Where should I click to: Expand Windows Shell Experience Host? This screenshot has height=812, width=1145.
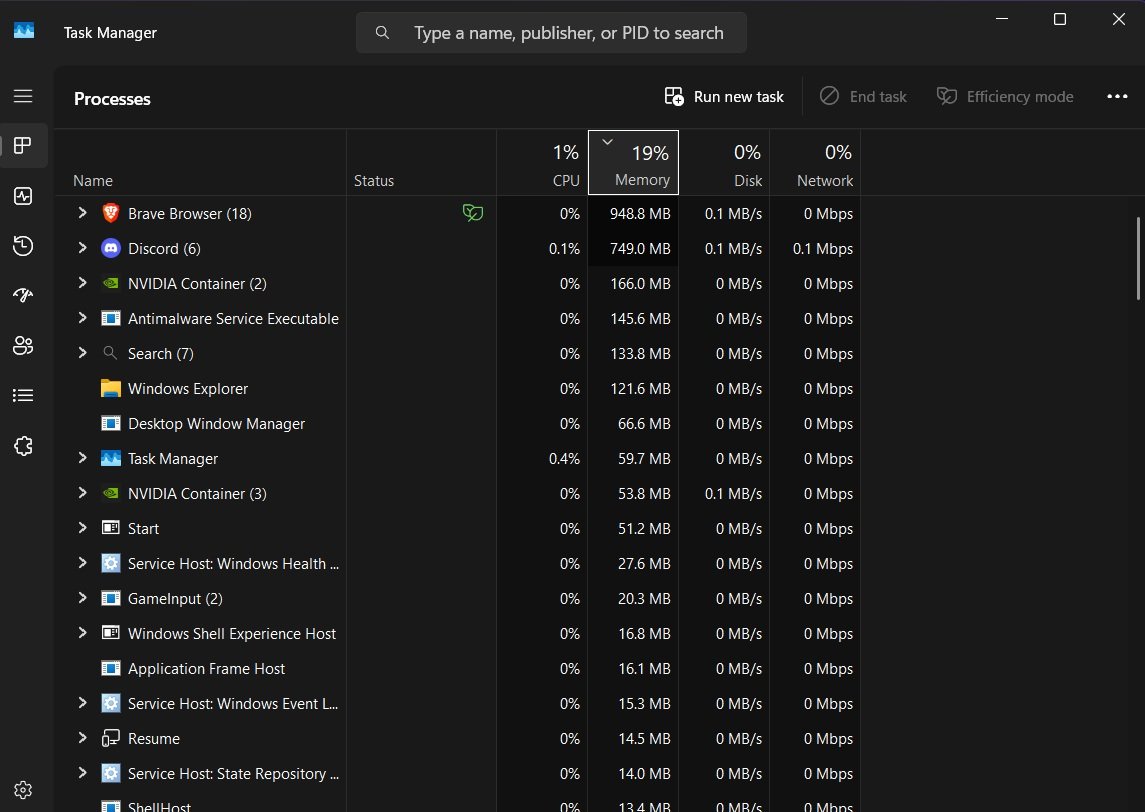(x=83, y=633)
